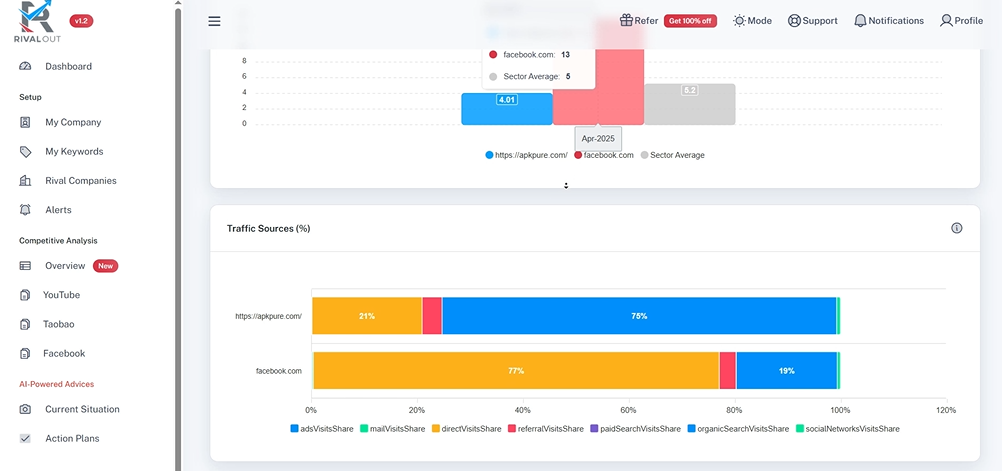Screen dimensions: 1002x471
Task: Open Traffic Sources info icon
Action: pos(957,228)
